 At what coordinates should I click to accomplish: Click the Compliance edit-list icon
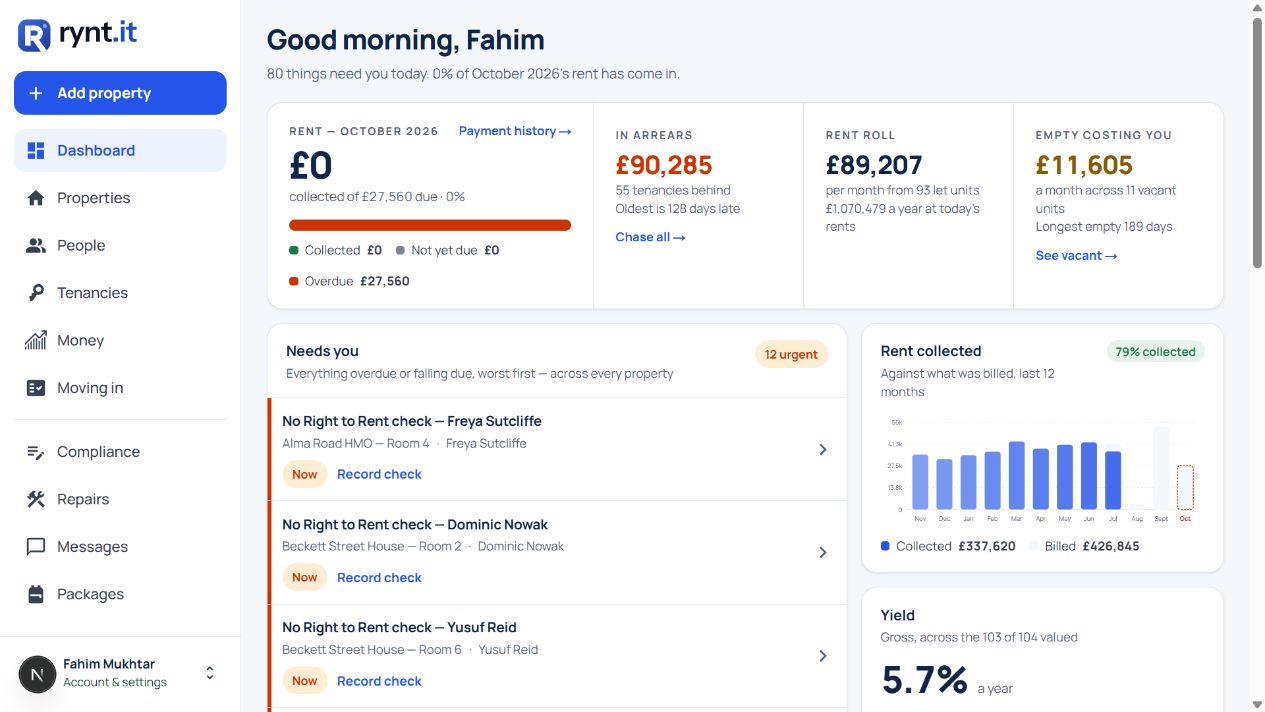36,452
